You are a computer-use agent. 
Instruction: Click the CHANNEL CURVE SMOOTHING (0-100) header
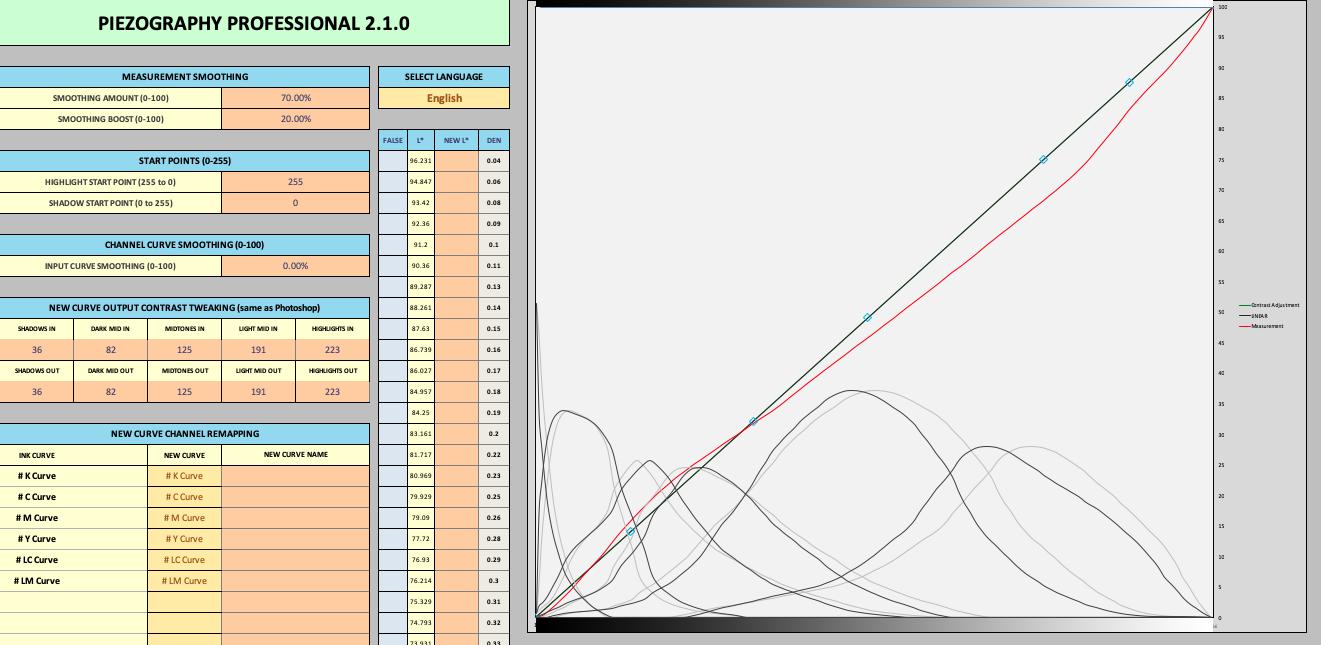[184, 245]
